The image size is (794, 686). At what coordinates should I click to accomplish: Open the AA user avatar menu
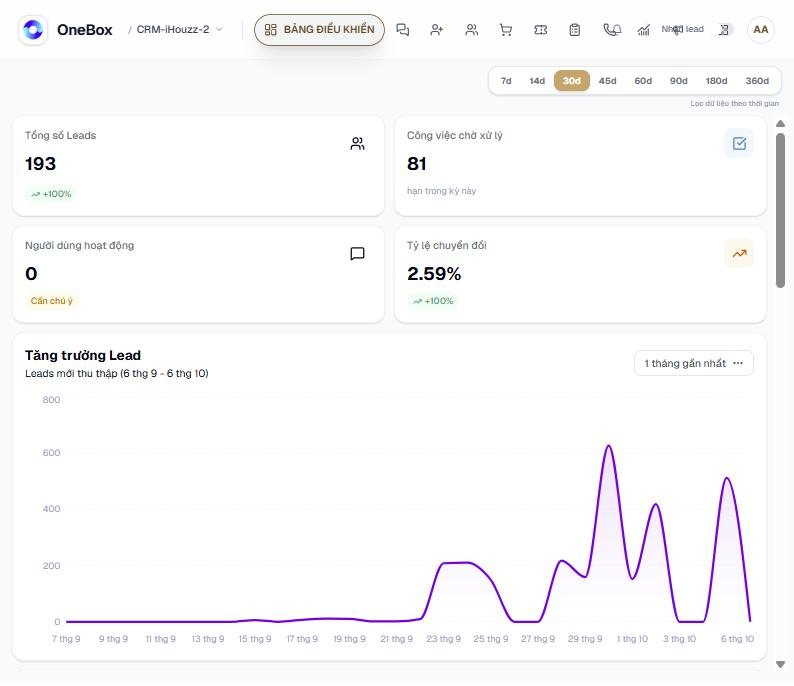point(760,30)
